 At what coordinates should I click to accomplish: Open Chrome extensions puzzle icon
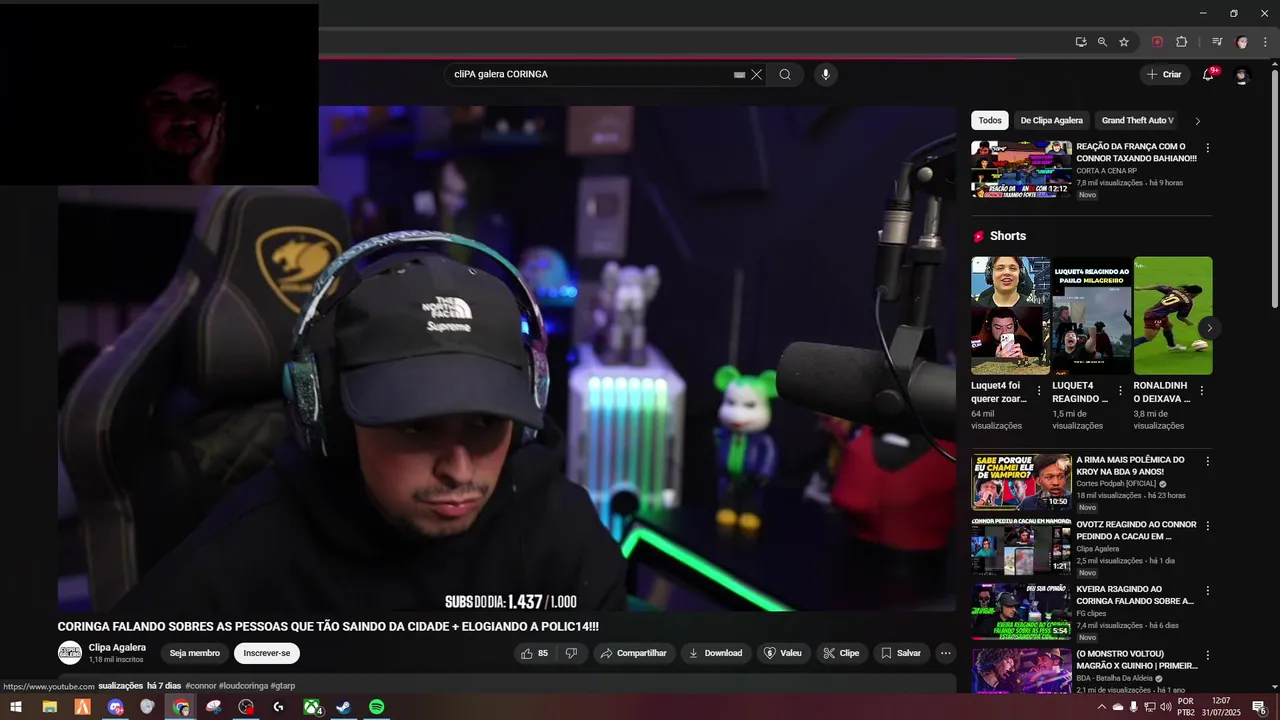point(1181,42)
